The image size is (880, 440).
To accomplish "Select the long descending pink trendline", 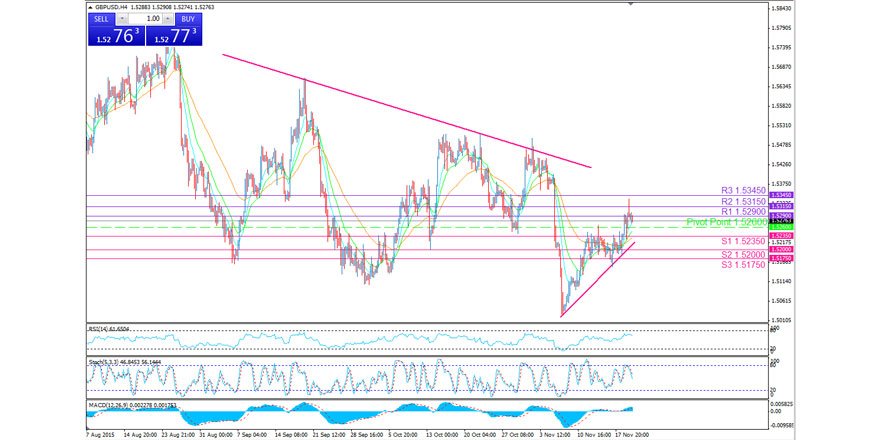I will [407, 111].
